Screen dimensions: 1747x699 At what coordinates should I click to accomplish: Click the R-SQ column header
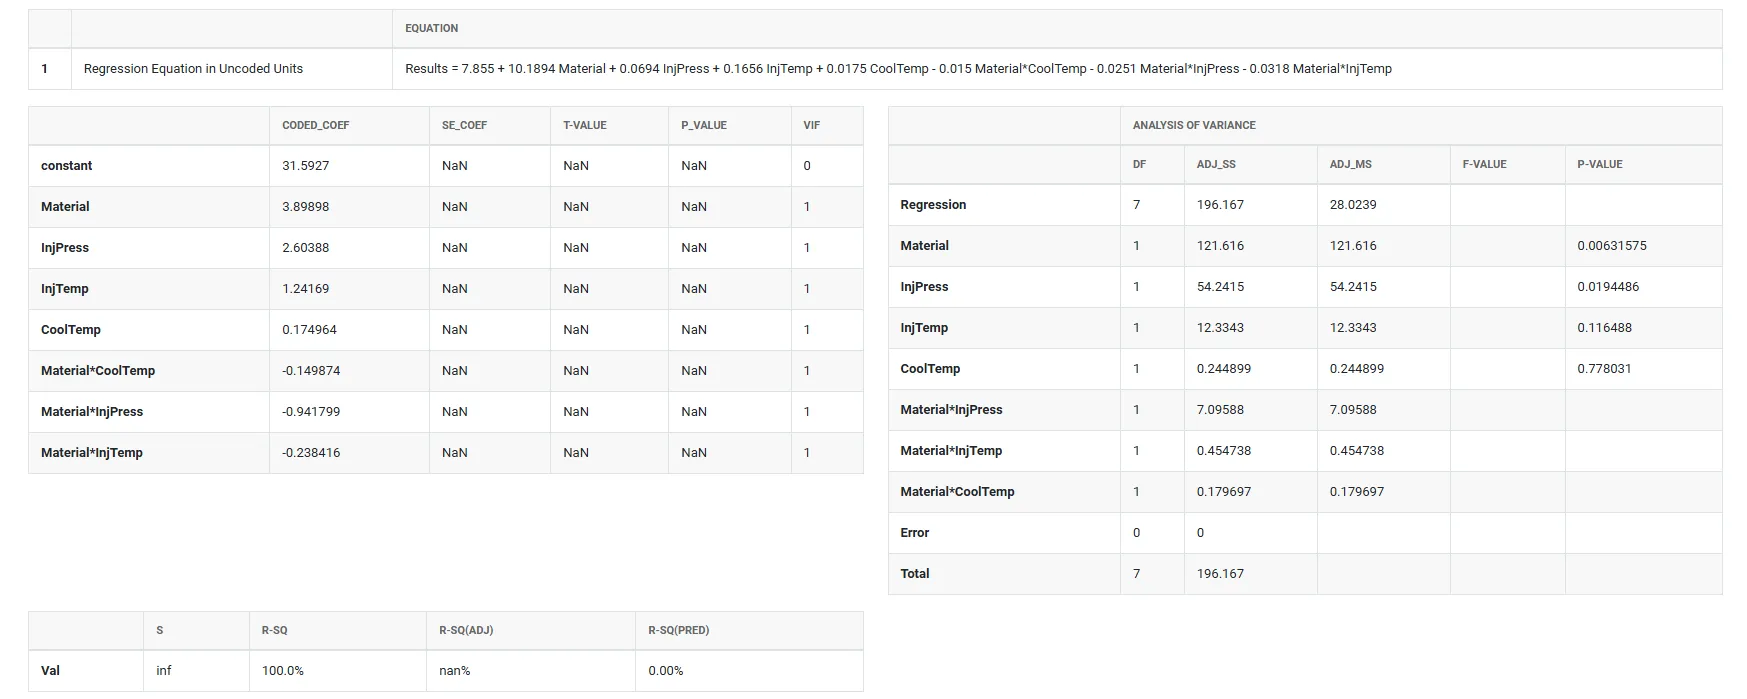274,630
